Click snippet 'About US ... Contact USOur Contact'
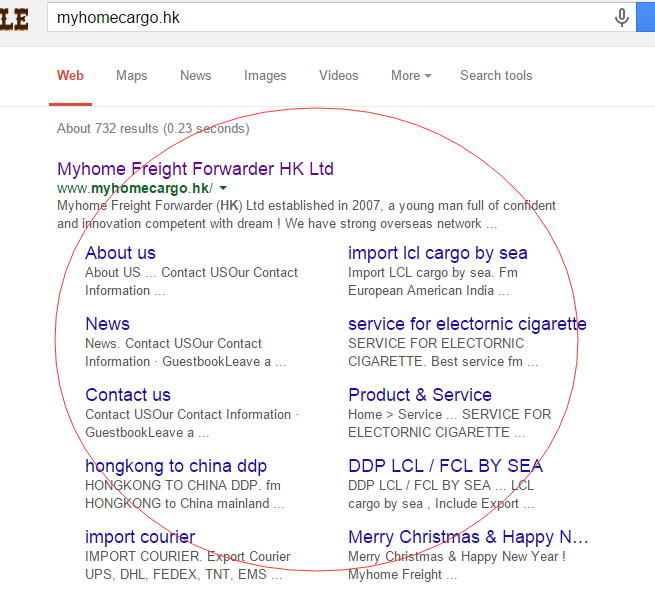 (x=191, y=272)
